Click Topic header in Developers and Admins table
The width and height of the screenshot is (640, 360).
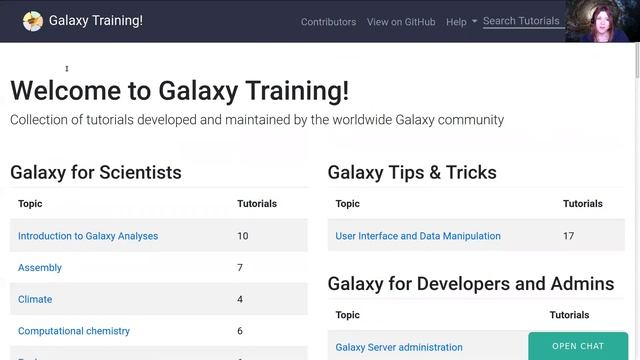(x=347, y=315)
